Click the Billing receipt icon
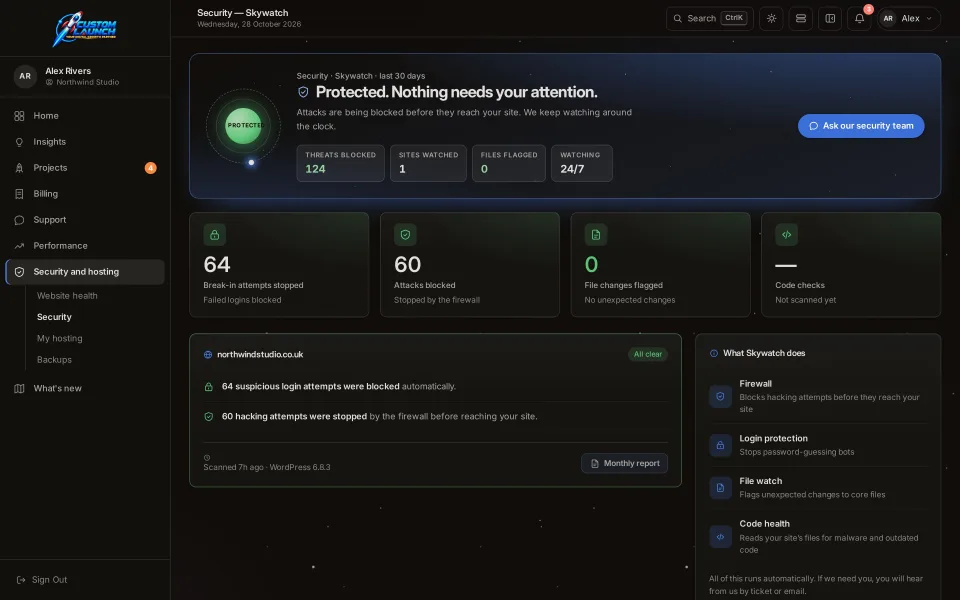 (x=19, y=194)
